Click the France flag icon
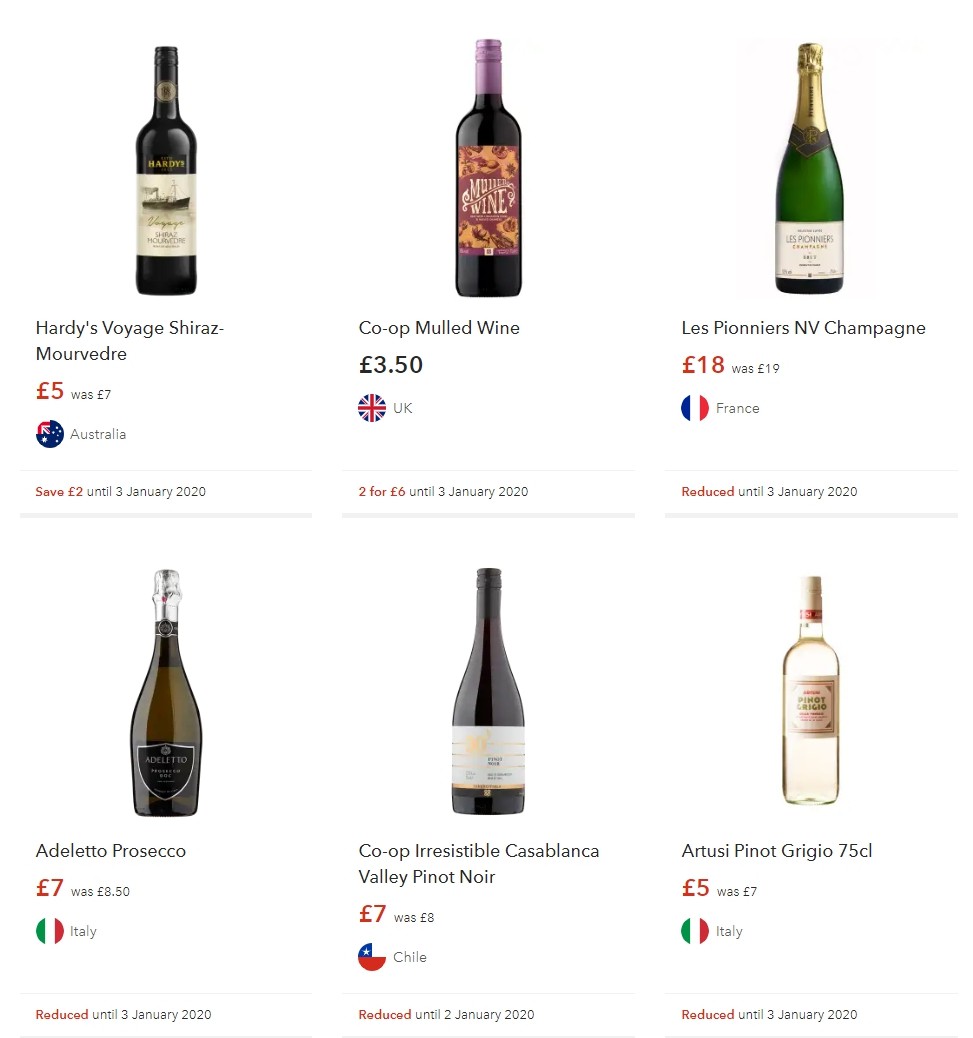Screen dimensions: 973x1038 point(695,408)
